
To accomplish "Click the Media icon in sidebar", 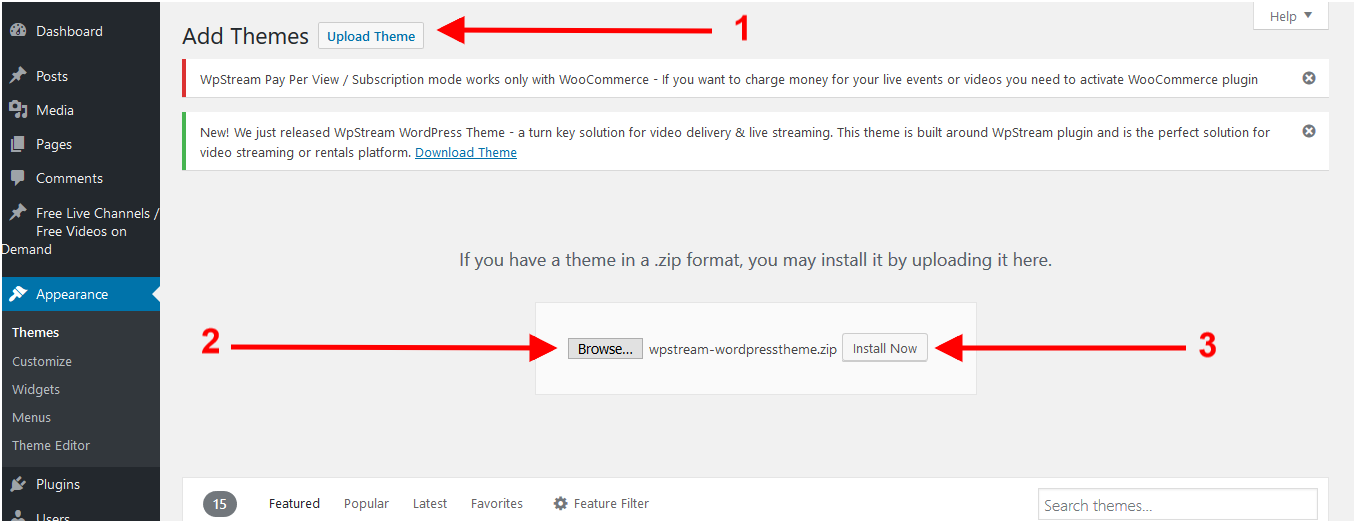I will click(18, 110).
